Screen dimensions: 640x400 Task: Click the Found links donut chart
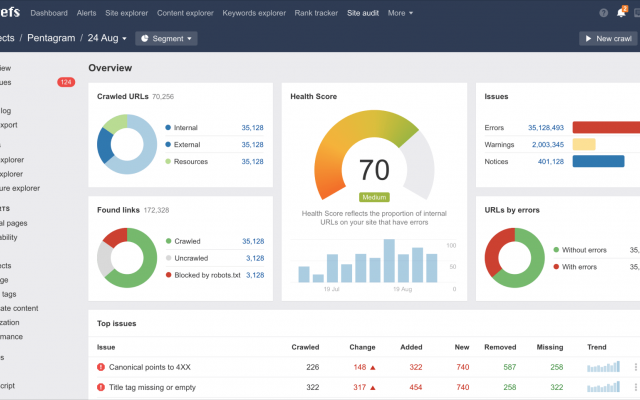(x=127, y=258)
